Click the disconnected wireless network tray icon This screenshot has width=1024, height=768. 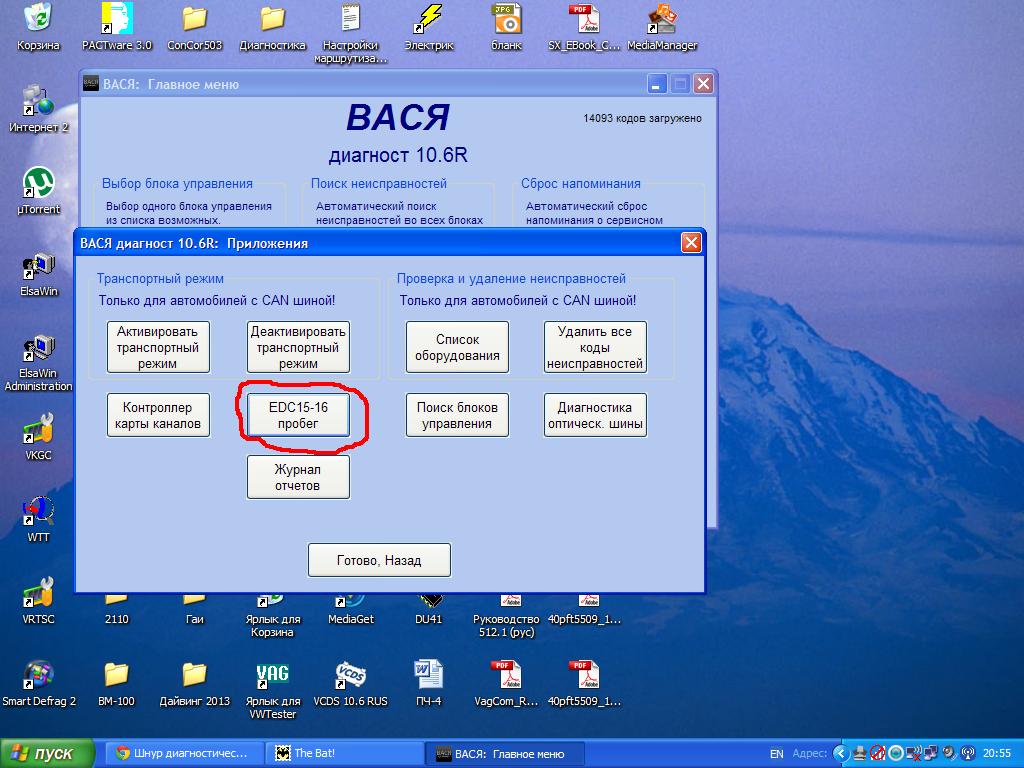click(x=914, y=753)
